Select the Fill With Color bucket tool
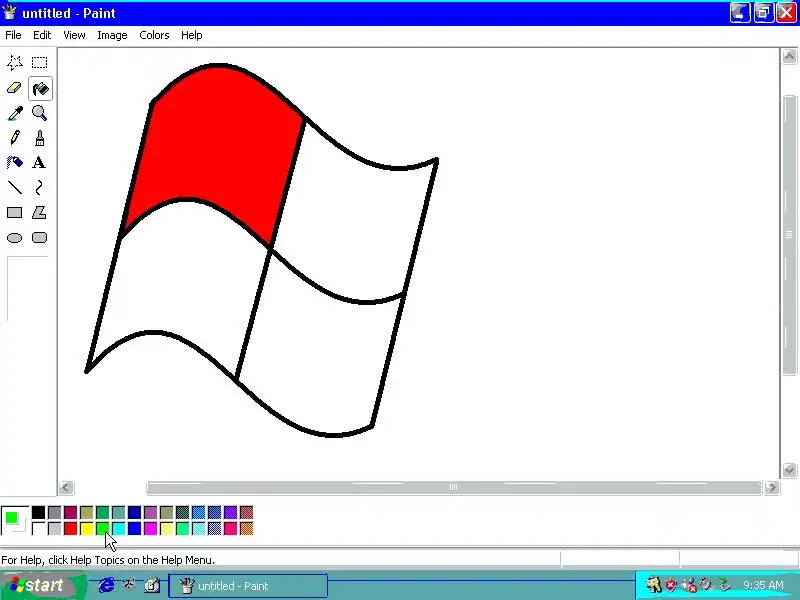 click(x=40, y=89)
